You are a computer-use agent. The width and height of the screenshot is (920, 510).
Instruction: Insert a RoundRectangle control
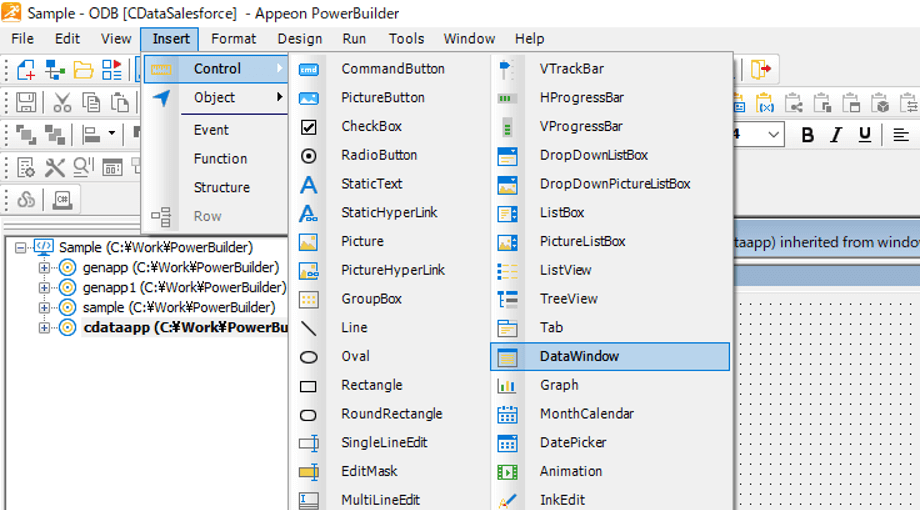[x=390, y=414]
